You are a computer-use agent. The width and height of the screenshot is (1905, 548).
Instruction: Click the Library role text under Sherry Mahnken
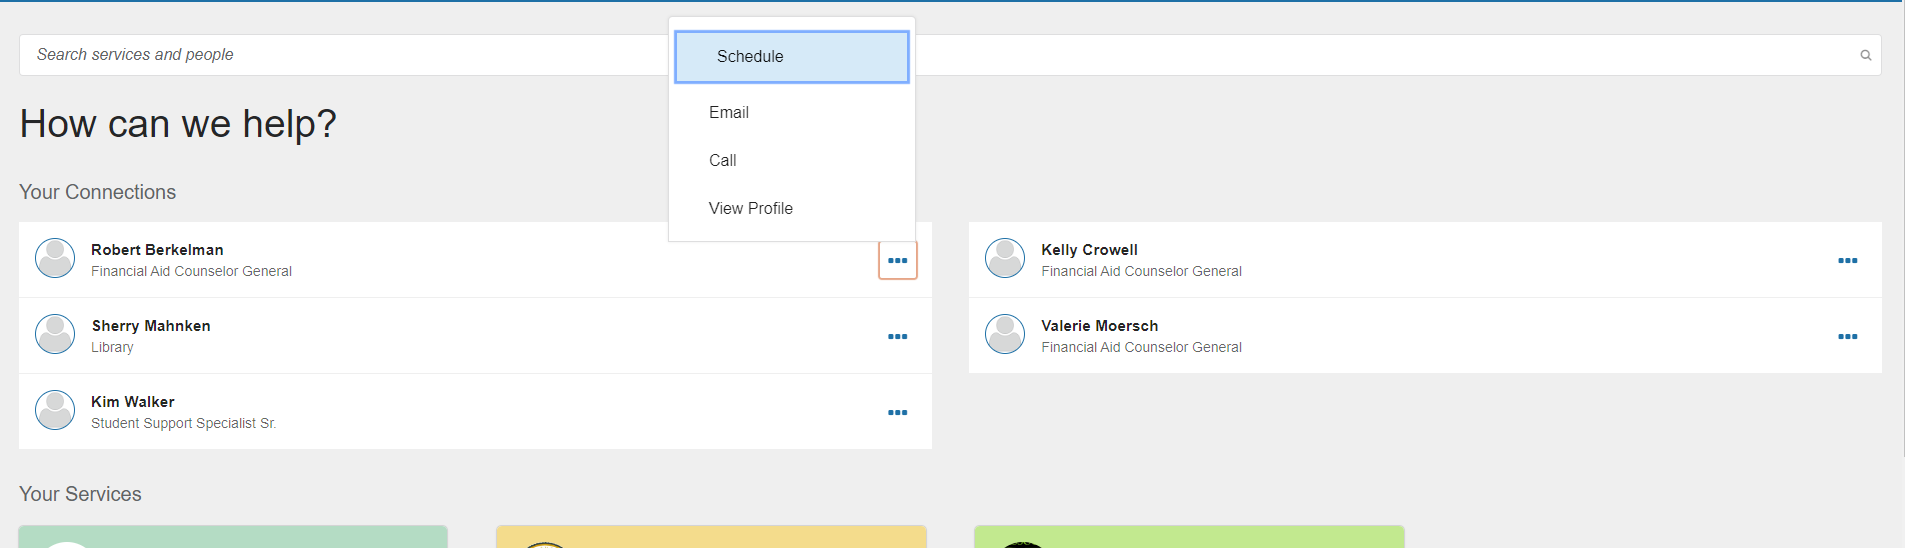click(112, 347)
